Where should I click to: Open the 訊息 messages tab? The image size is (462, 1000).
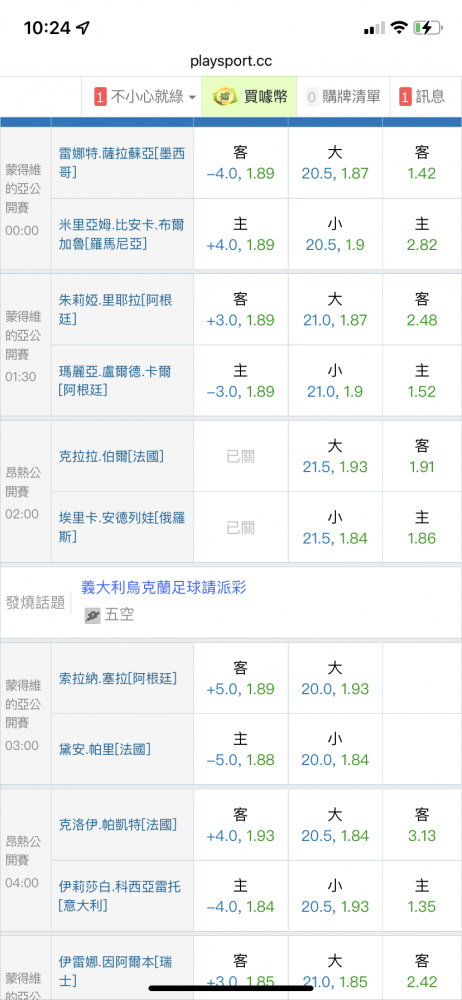[422, 97]
